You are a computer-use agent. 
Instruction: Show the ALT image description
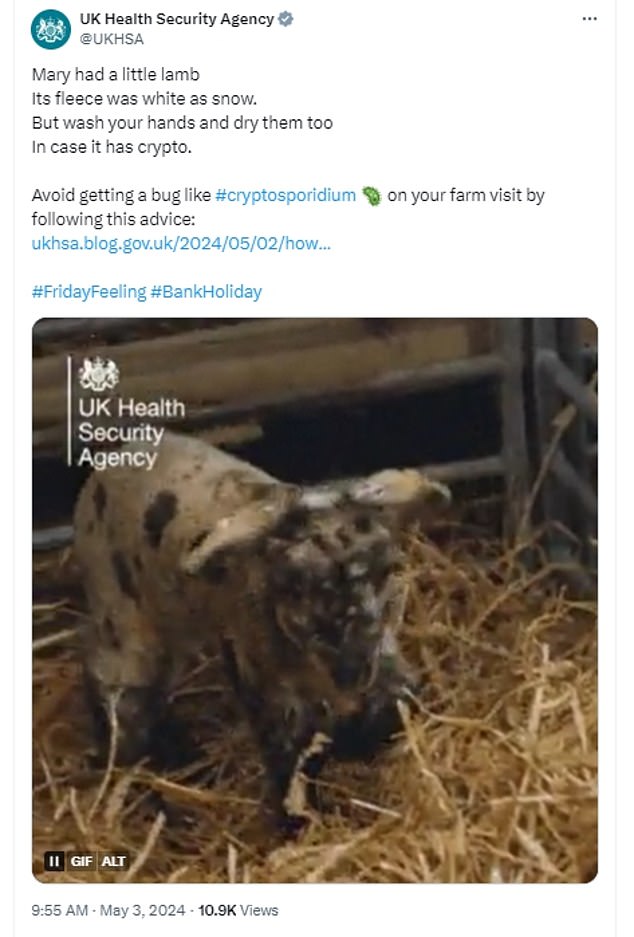pos(114,861)
